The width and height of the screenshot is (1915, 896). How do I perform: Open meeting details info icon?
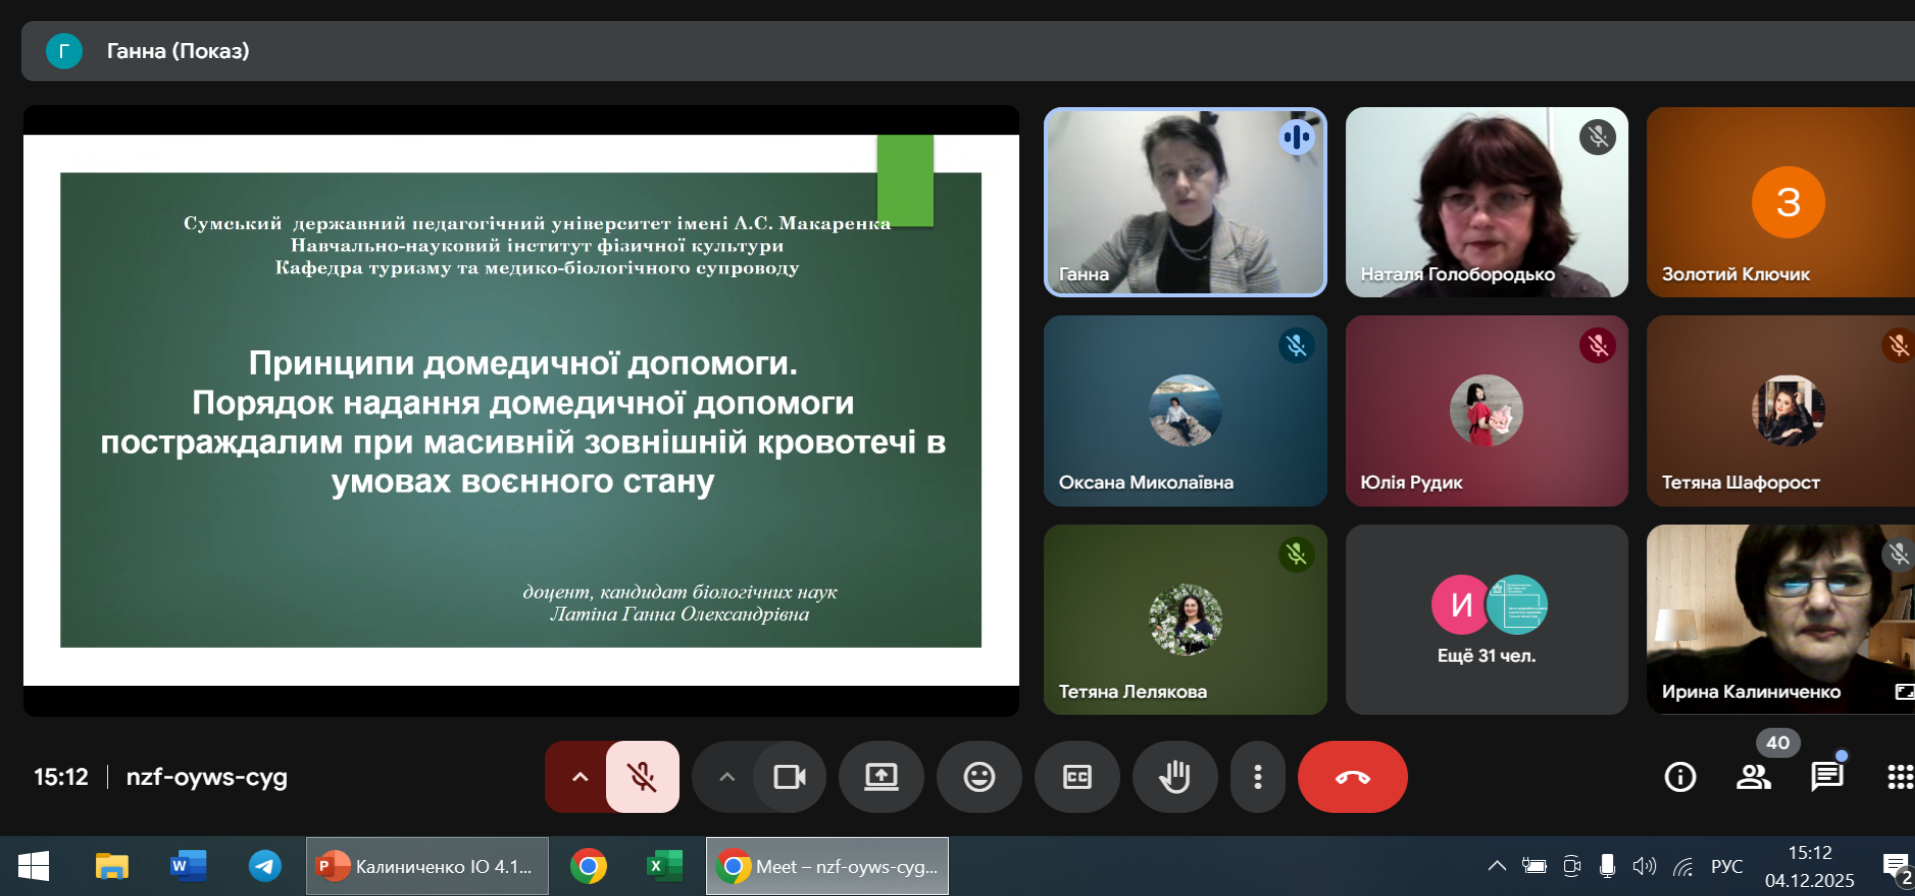pos(1680,777)
